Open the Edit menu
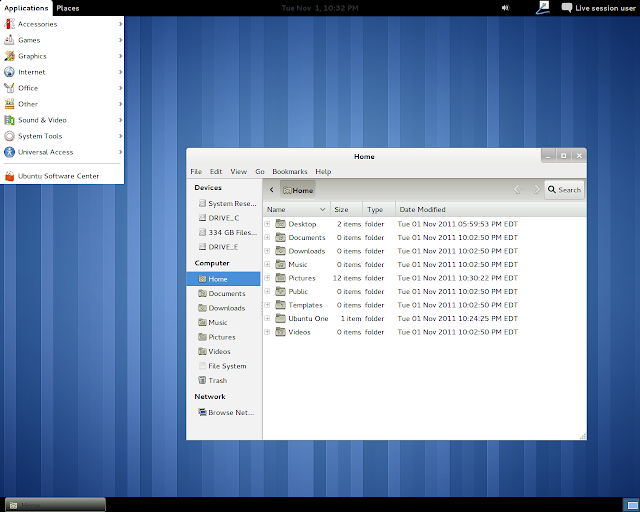Viewport: 640px width, 512px height. coord(216,171)
